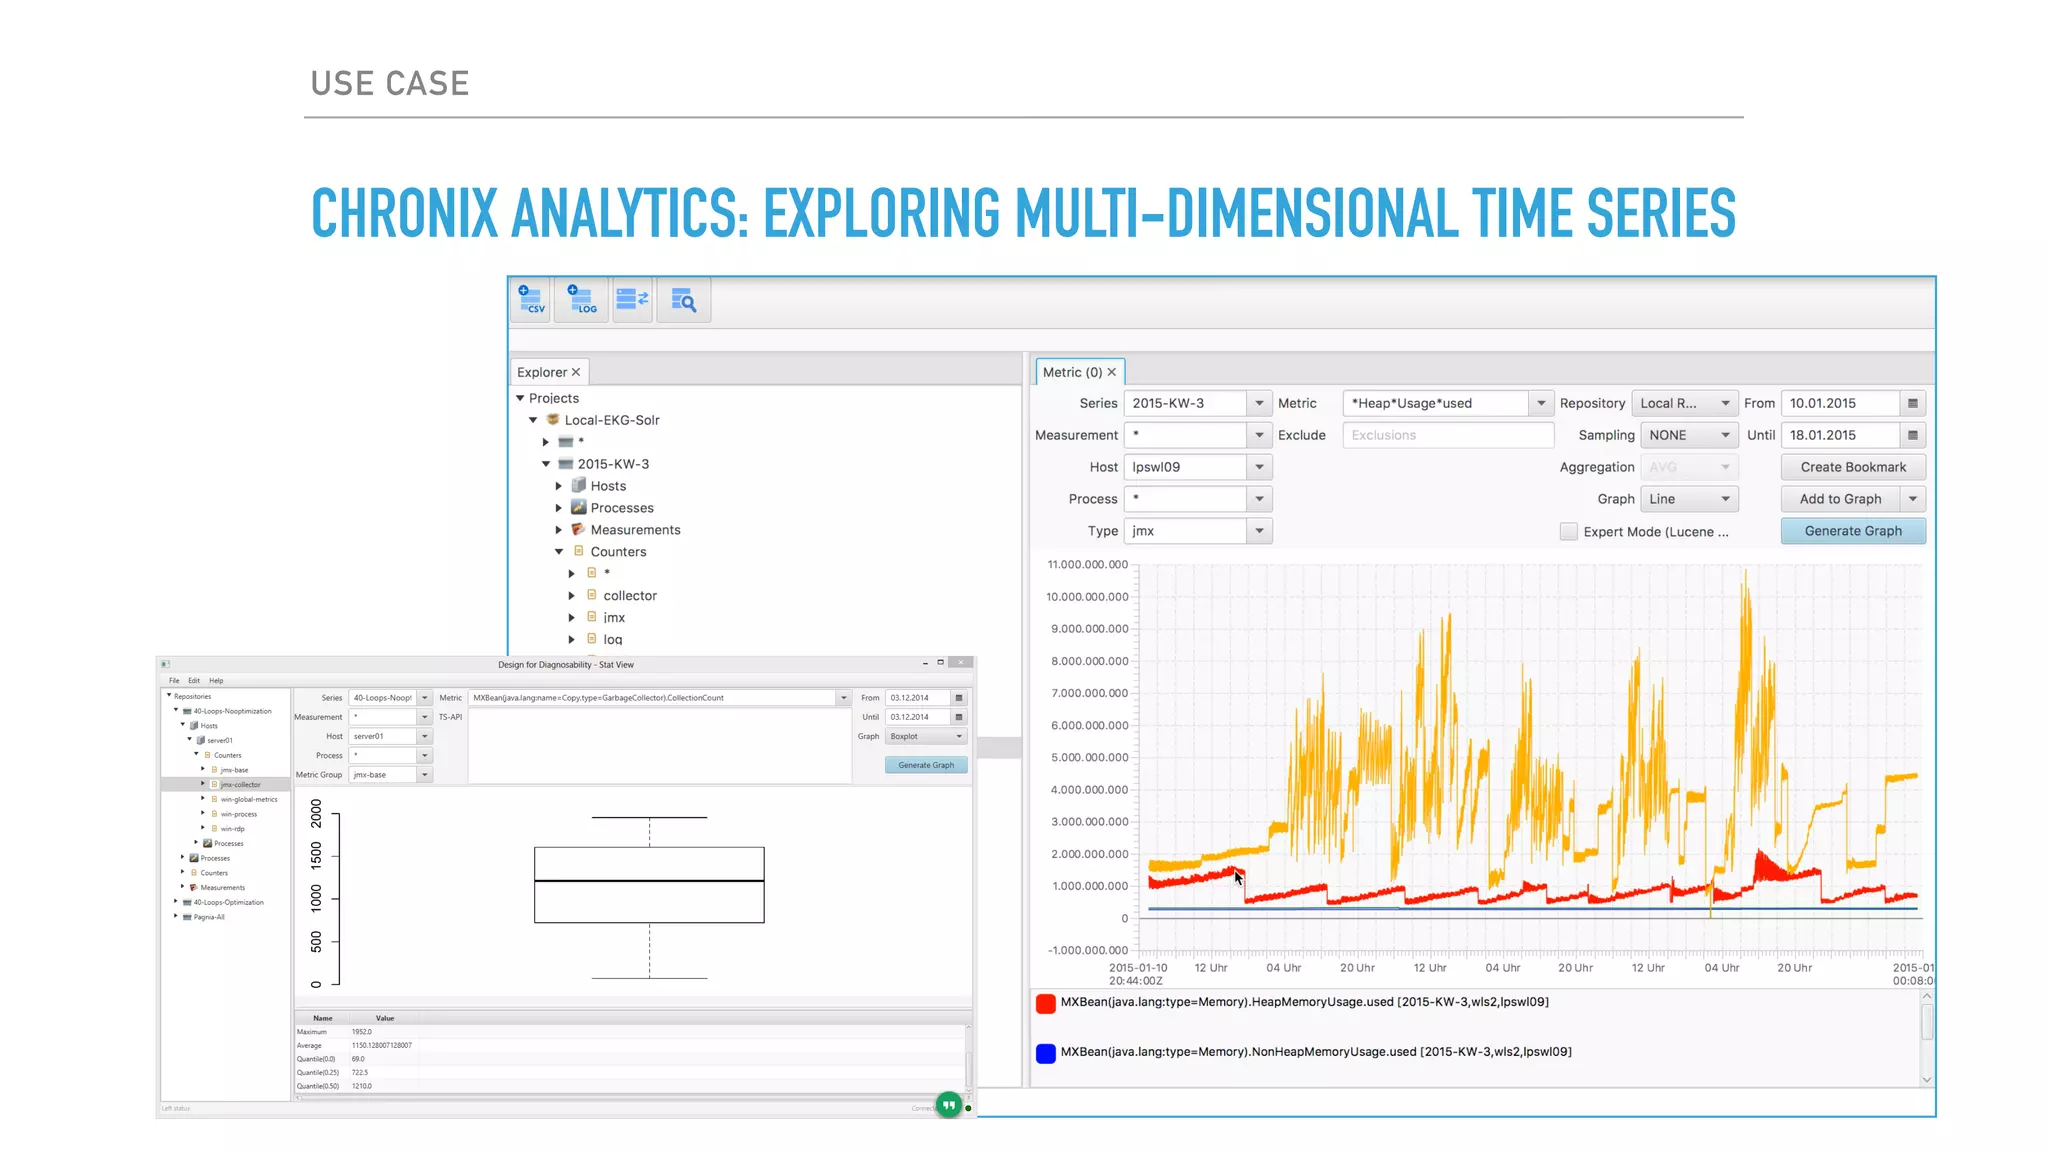Click the green quote badge icon
Screen dimensions: 2048x1152
tap(948, 1104)
